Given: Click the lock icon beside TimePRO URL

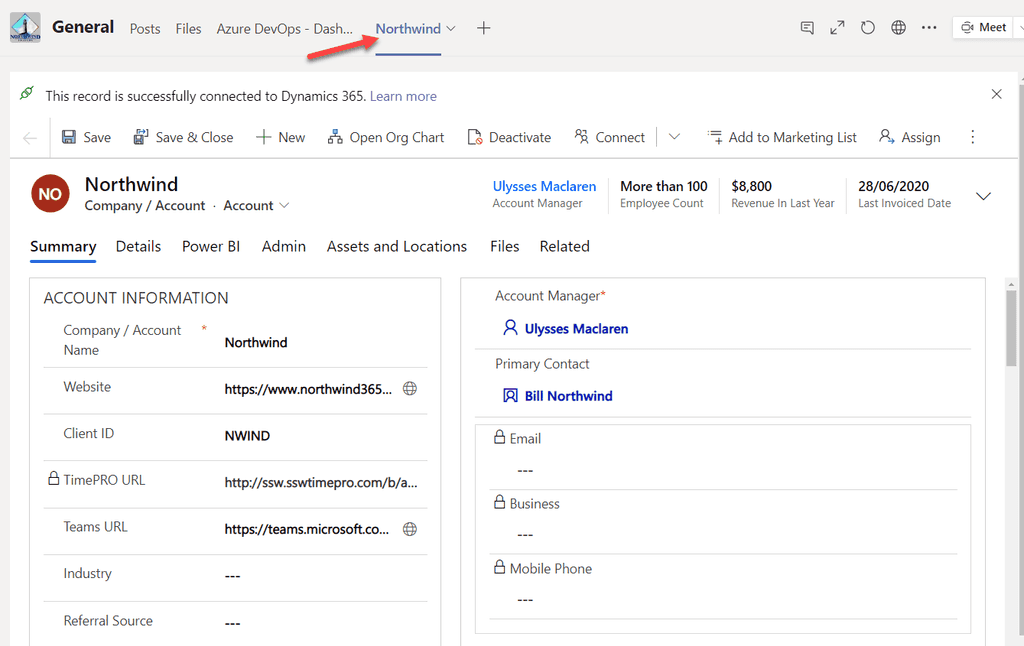Looking at the screenshot, I should (x=54, y=479).
